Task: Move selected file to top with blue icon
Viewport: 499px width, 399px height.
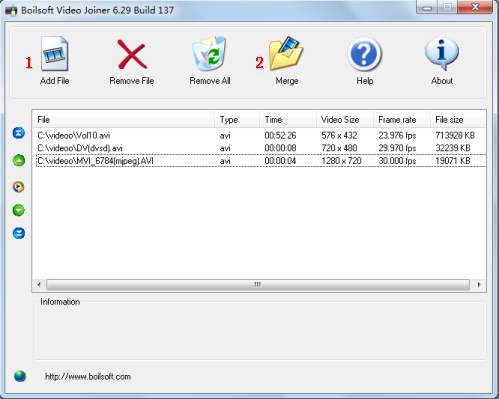Action: click(x=19, y=133)
